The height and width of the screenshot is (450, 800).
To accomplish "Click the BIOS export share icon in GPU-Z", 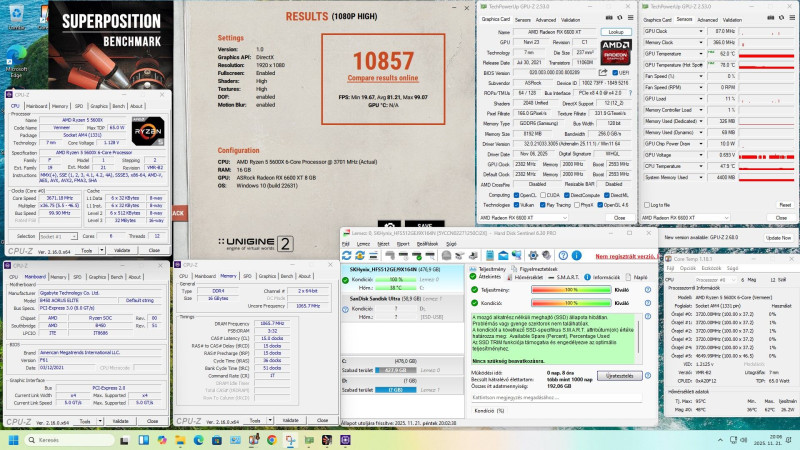I will pos(603,72).
